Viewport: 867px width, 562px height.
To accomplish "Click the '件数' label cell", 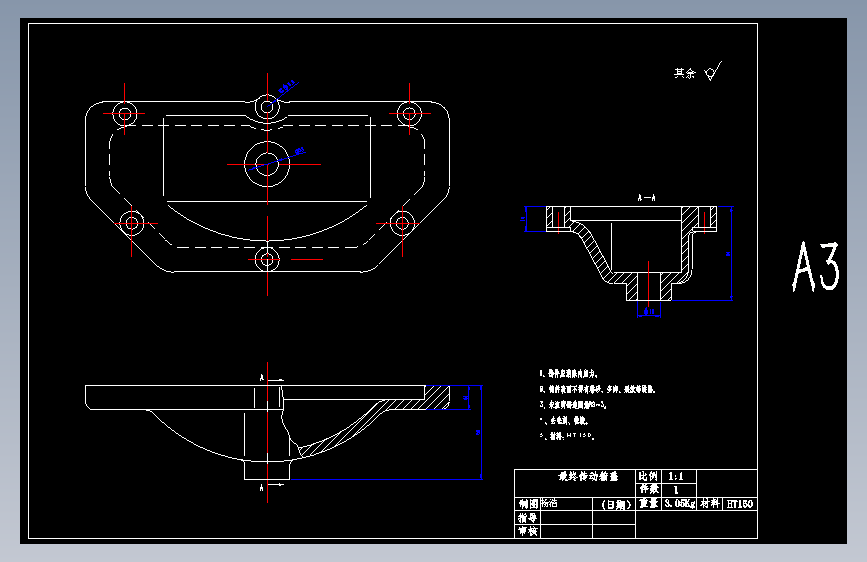I will click(649, 489).
